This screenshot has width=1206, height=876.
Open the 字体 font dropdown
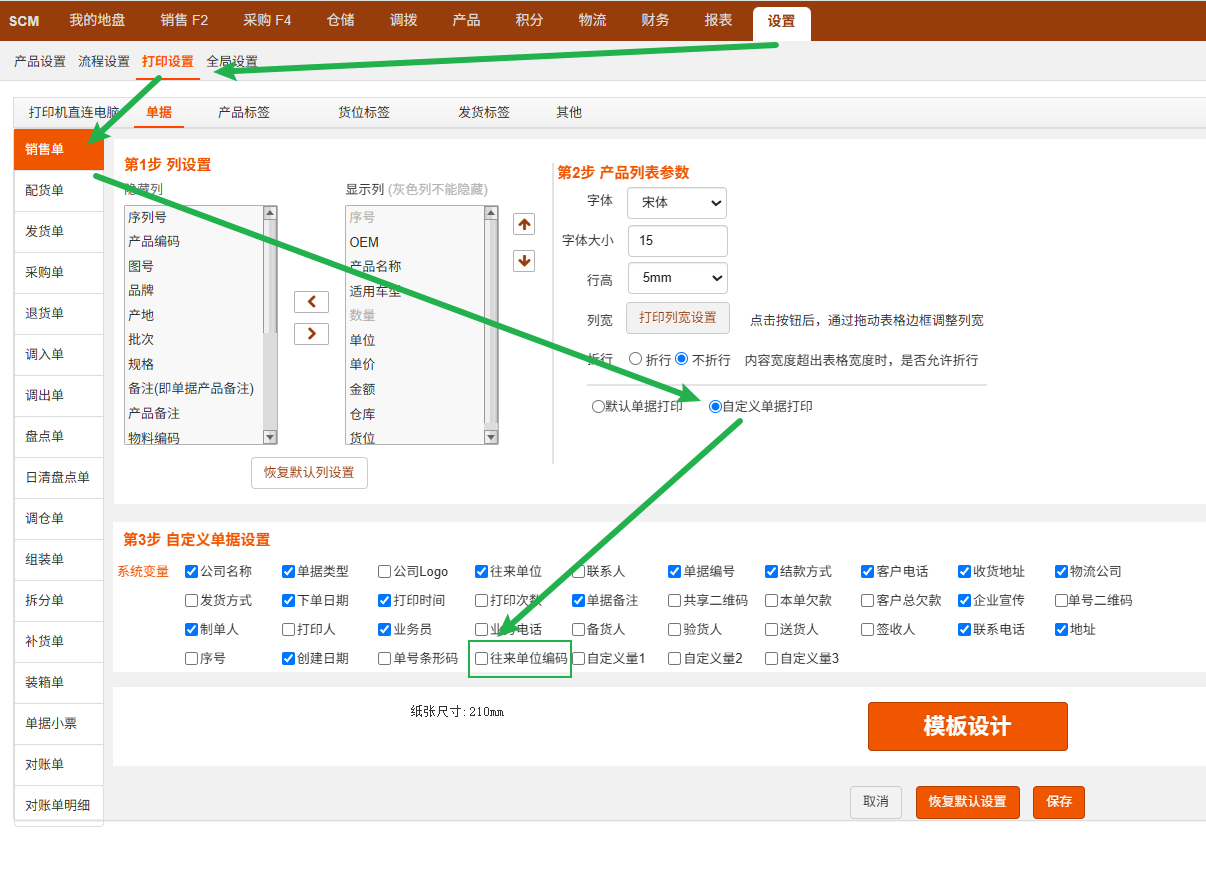tap(677, 203)
